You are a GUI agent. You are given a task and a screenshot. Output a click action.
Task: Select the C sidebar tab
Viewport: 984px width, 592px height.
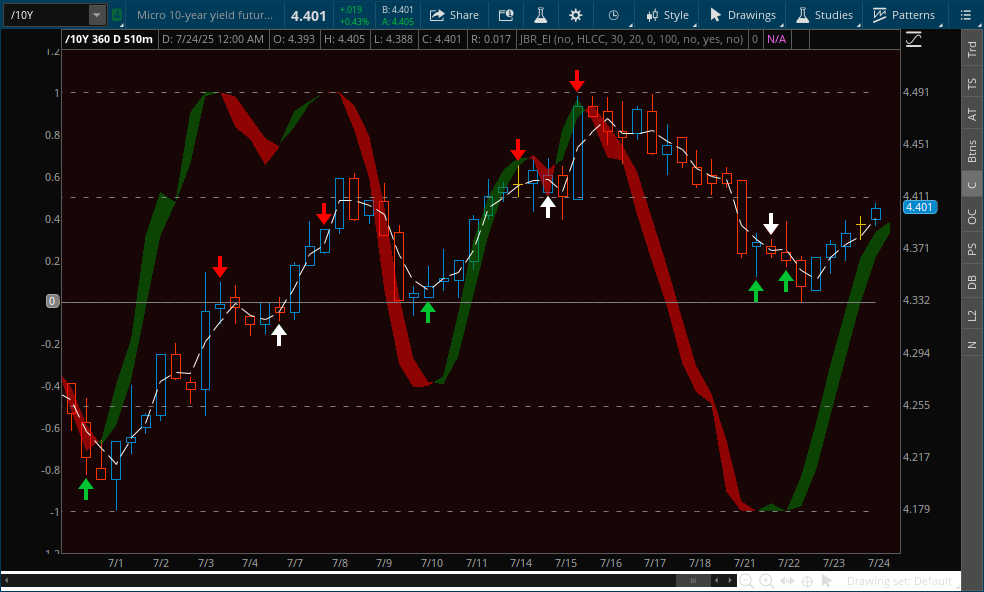tap(972, 185)
